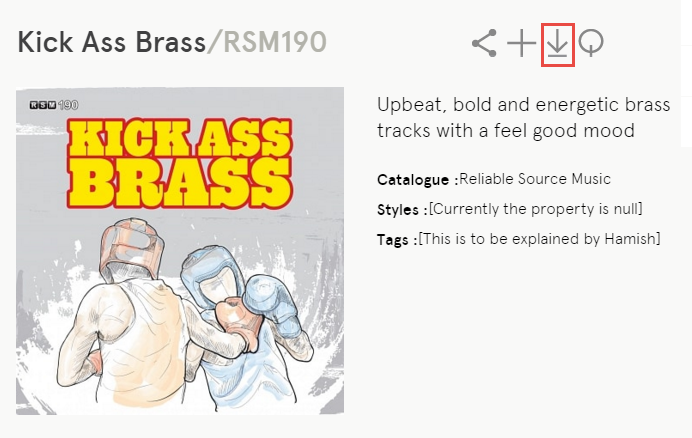
Task: Click the RSM190 badge on the cover art
Action: point(54,104)
